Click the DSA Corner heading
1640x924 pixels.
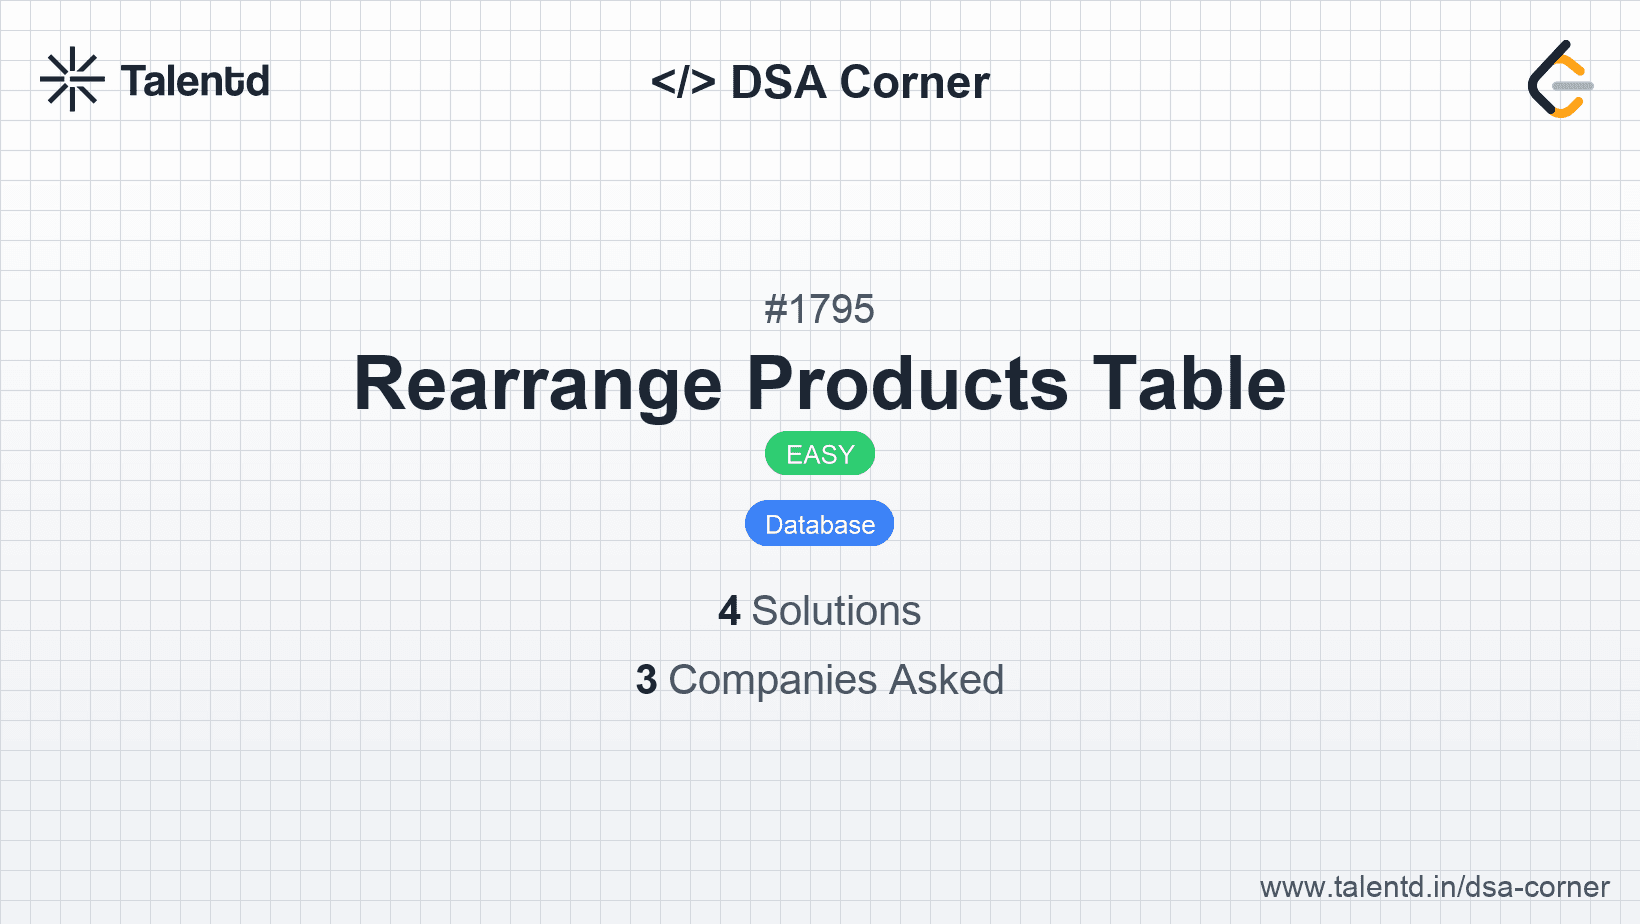tap(820, 82)
